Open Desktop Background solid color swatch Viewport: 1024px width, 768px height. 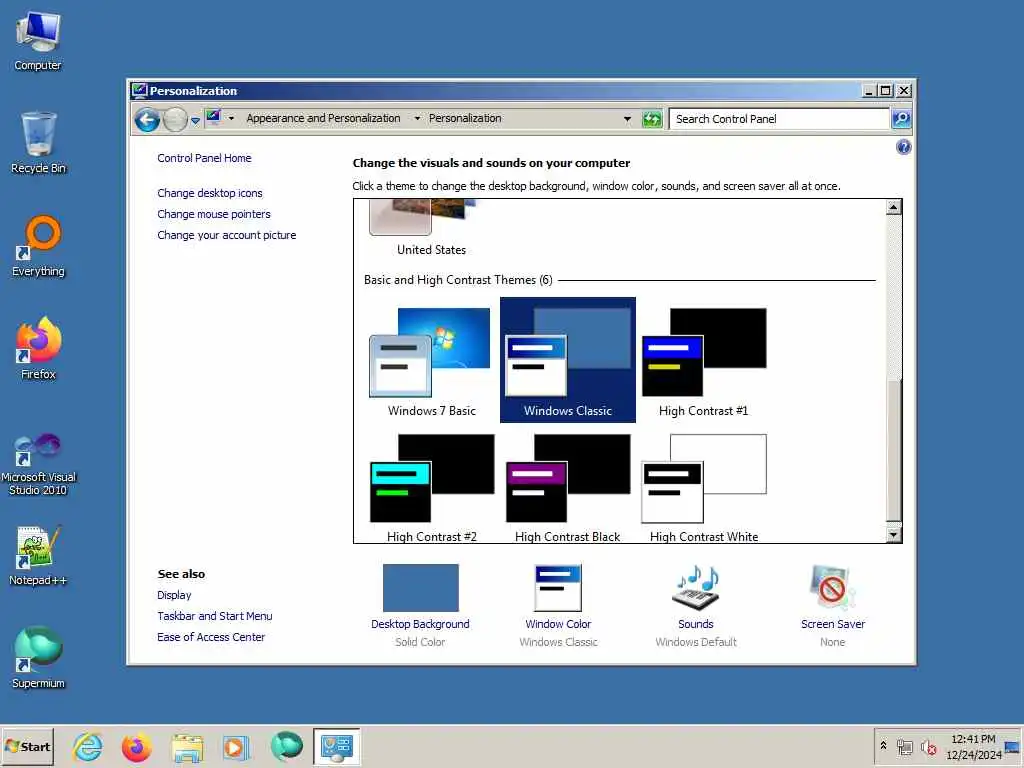coord(421,588)
